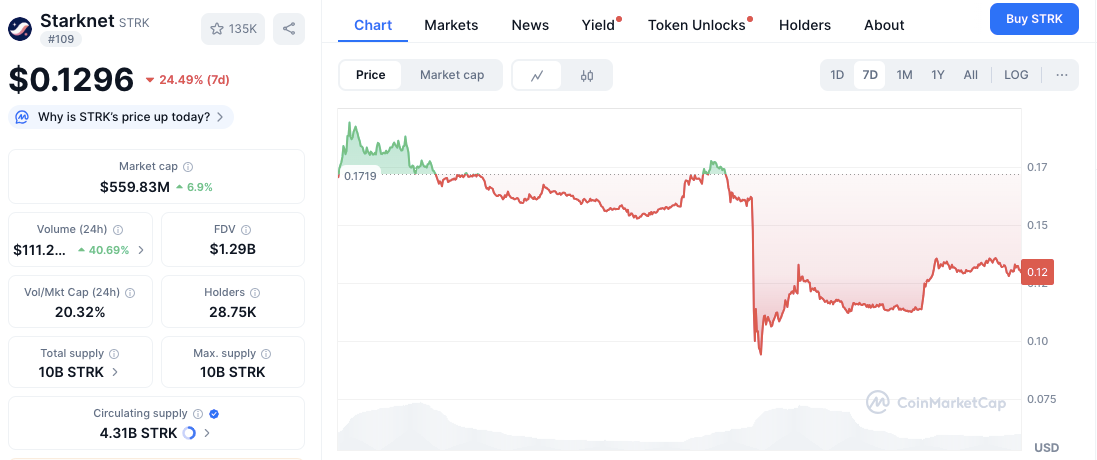Click the share icon next to Starknet
The image size is (1097, 460).
click(x=289, y=29)
